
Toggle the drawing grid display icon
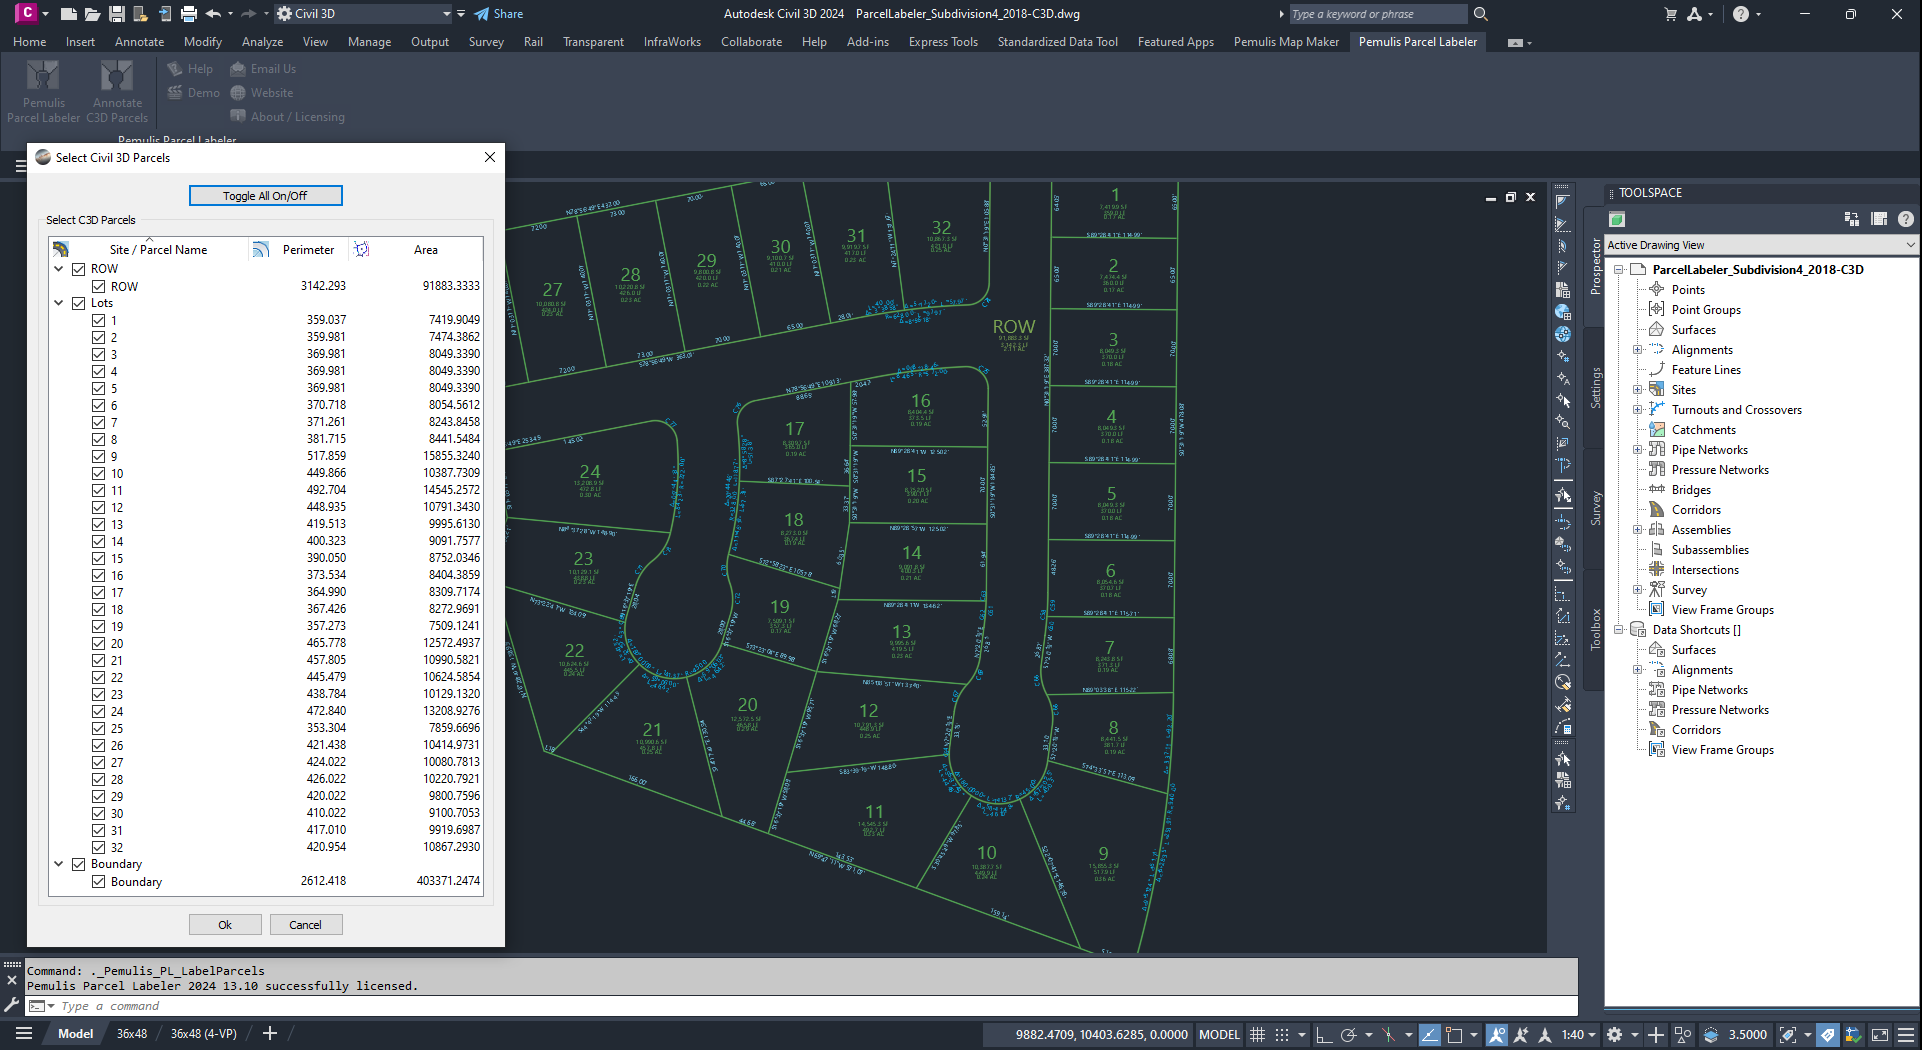point(1257,1035)
